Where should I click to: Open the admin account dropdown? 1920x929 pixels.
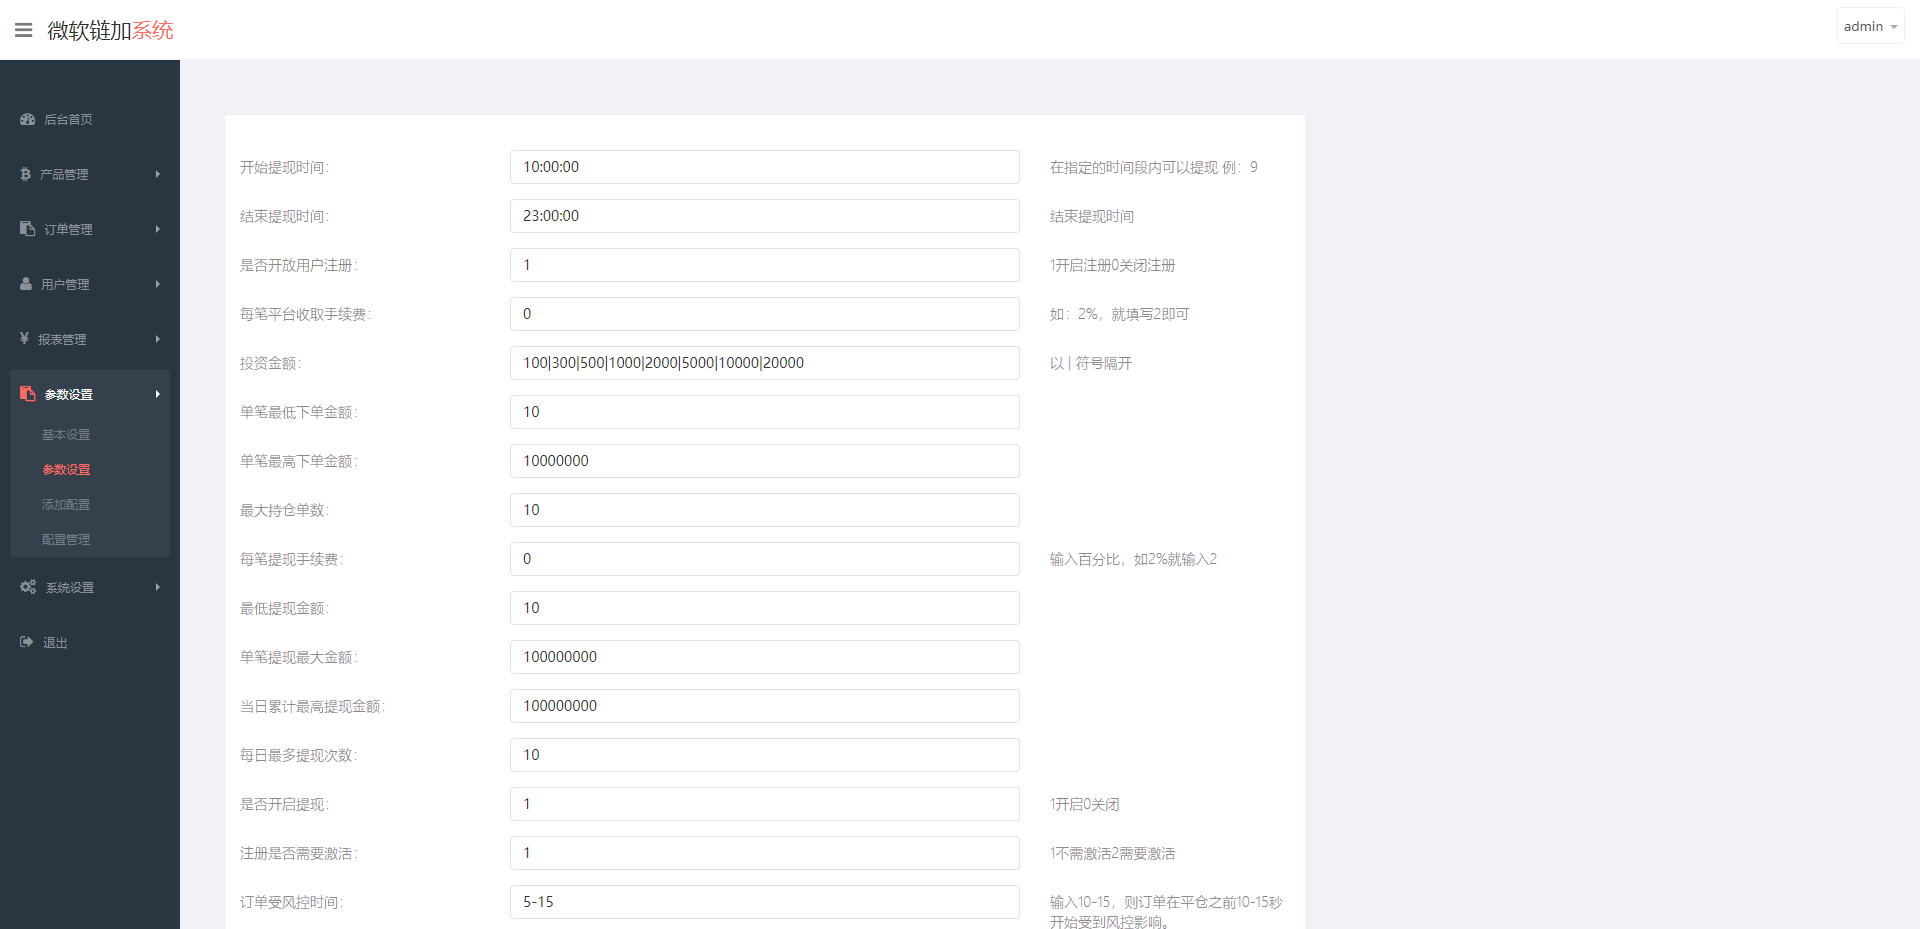[x=1869, y=25]
